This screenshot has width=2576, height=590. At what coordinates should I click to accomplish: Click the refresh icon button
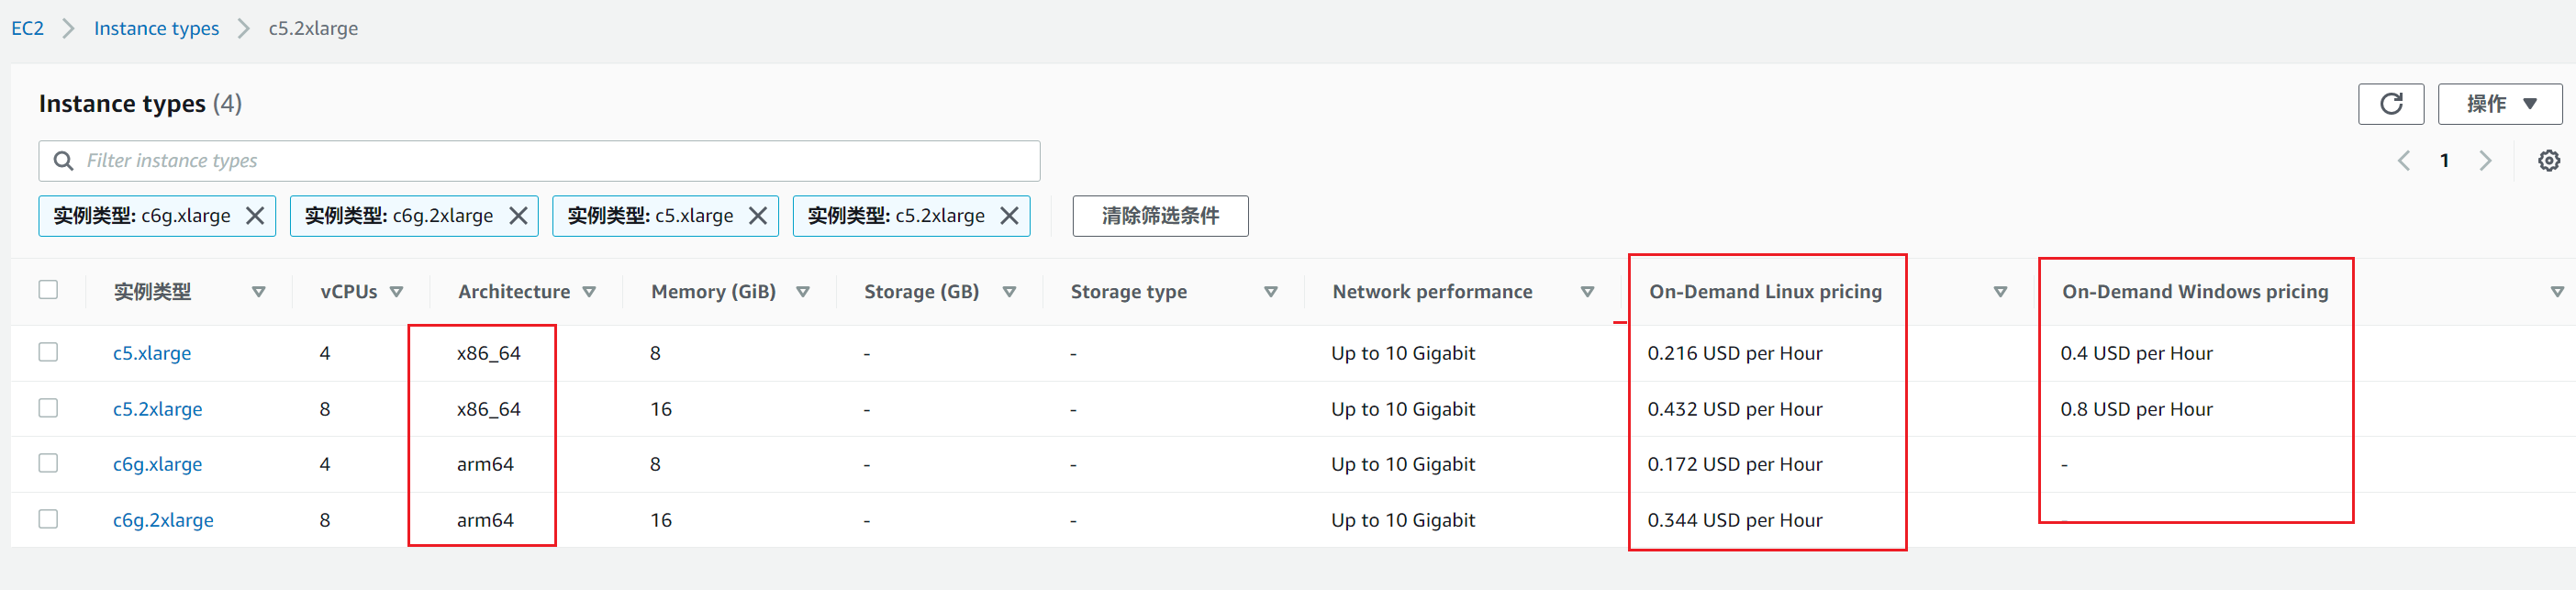[x=2390, y=104]
